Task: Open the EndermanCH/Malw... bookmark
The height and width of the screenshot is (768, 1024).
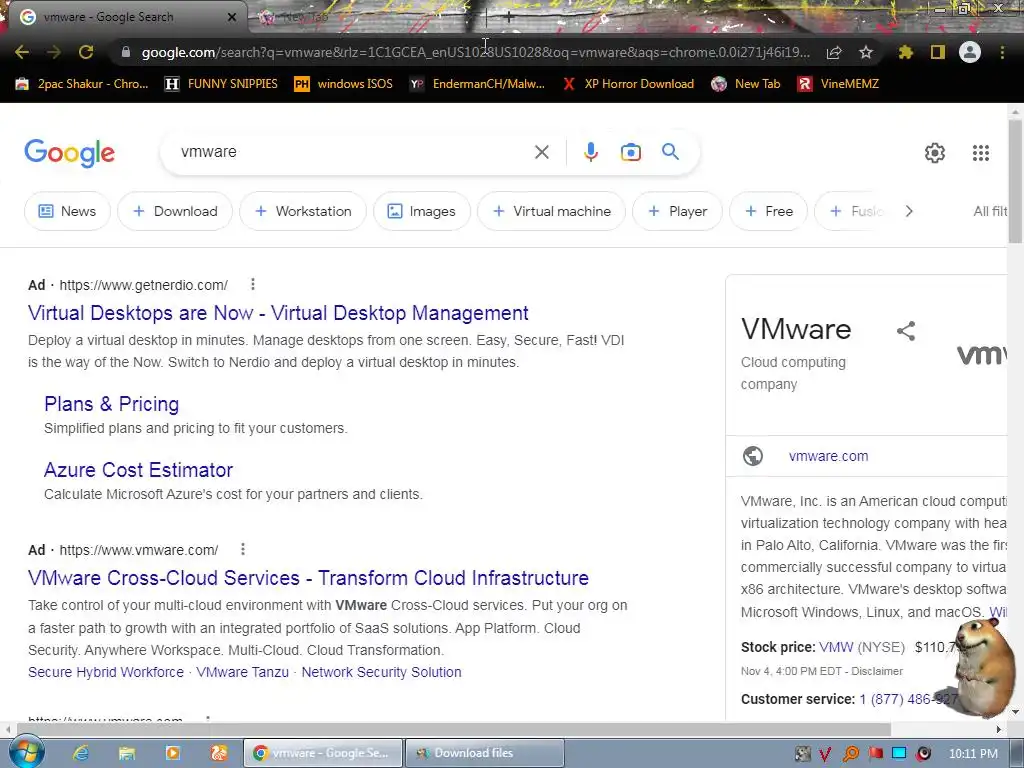Action: click(477, 84)
